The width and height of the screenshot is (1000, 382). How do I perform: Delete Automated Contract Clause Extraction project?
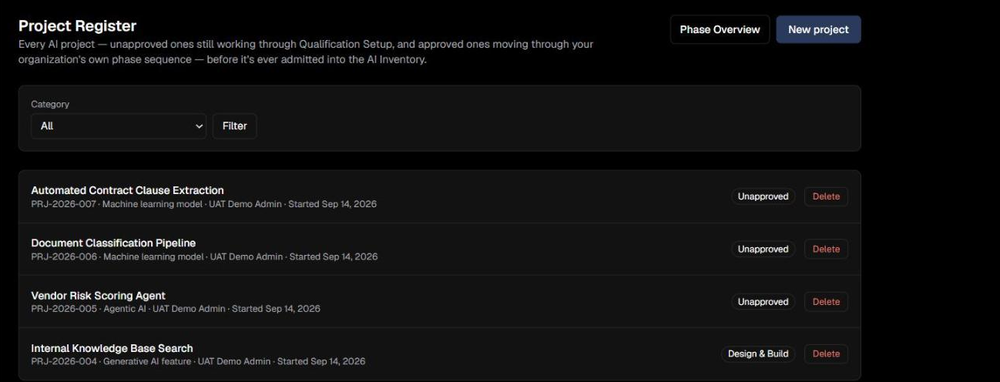tap(826, 196)
